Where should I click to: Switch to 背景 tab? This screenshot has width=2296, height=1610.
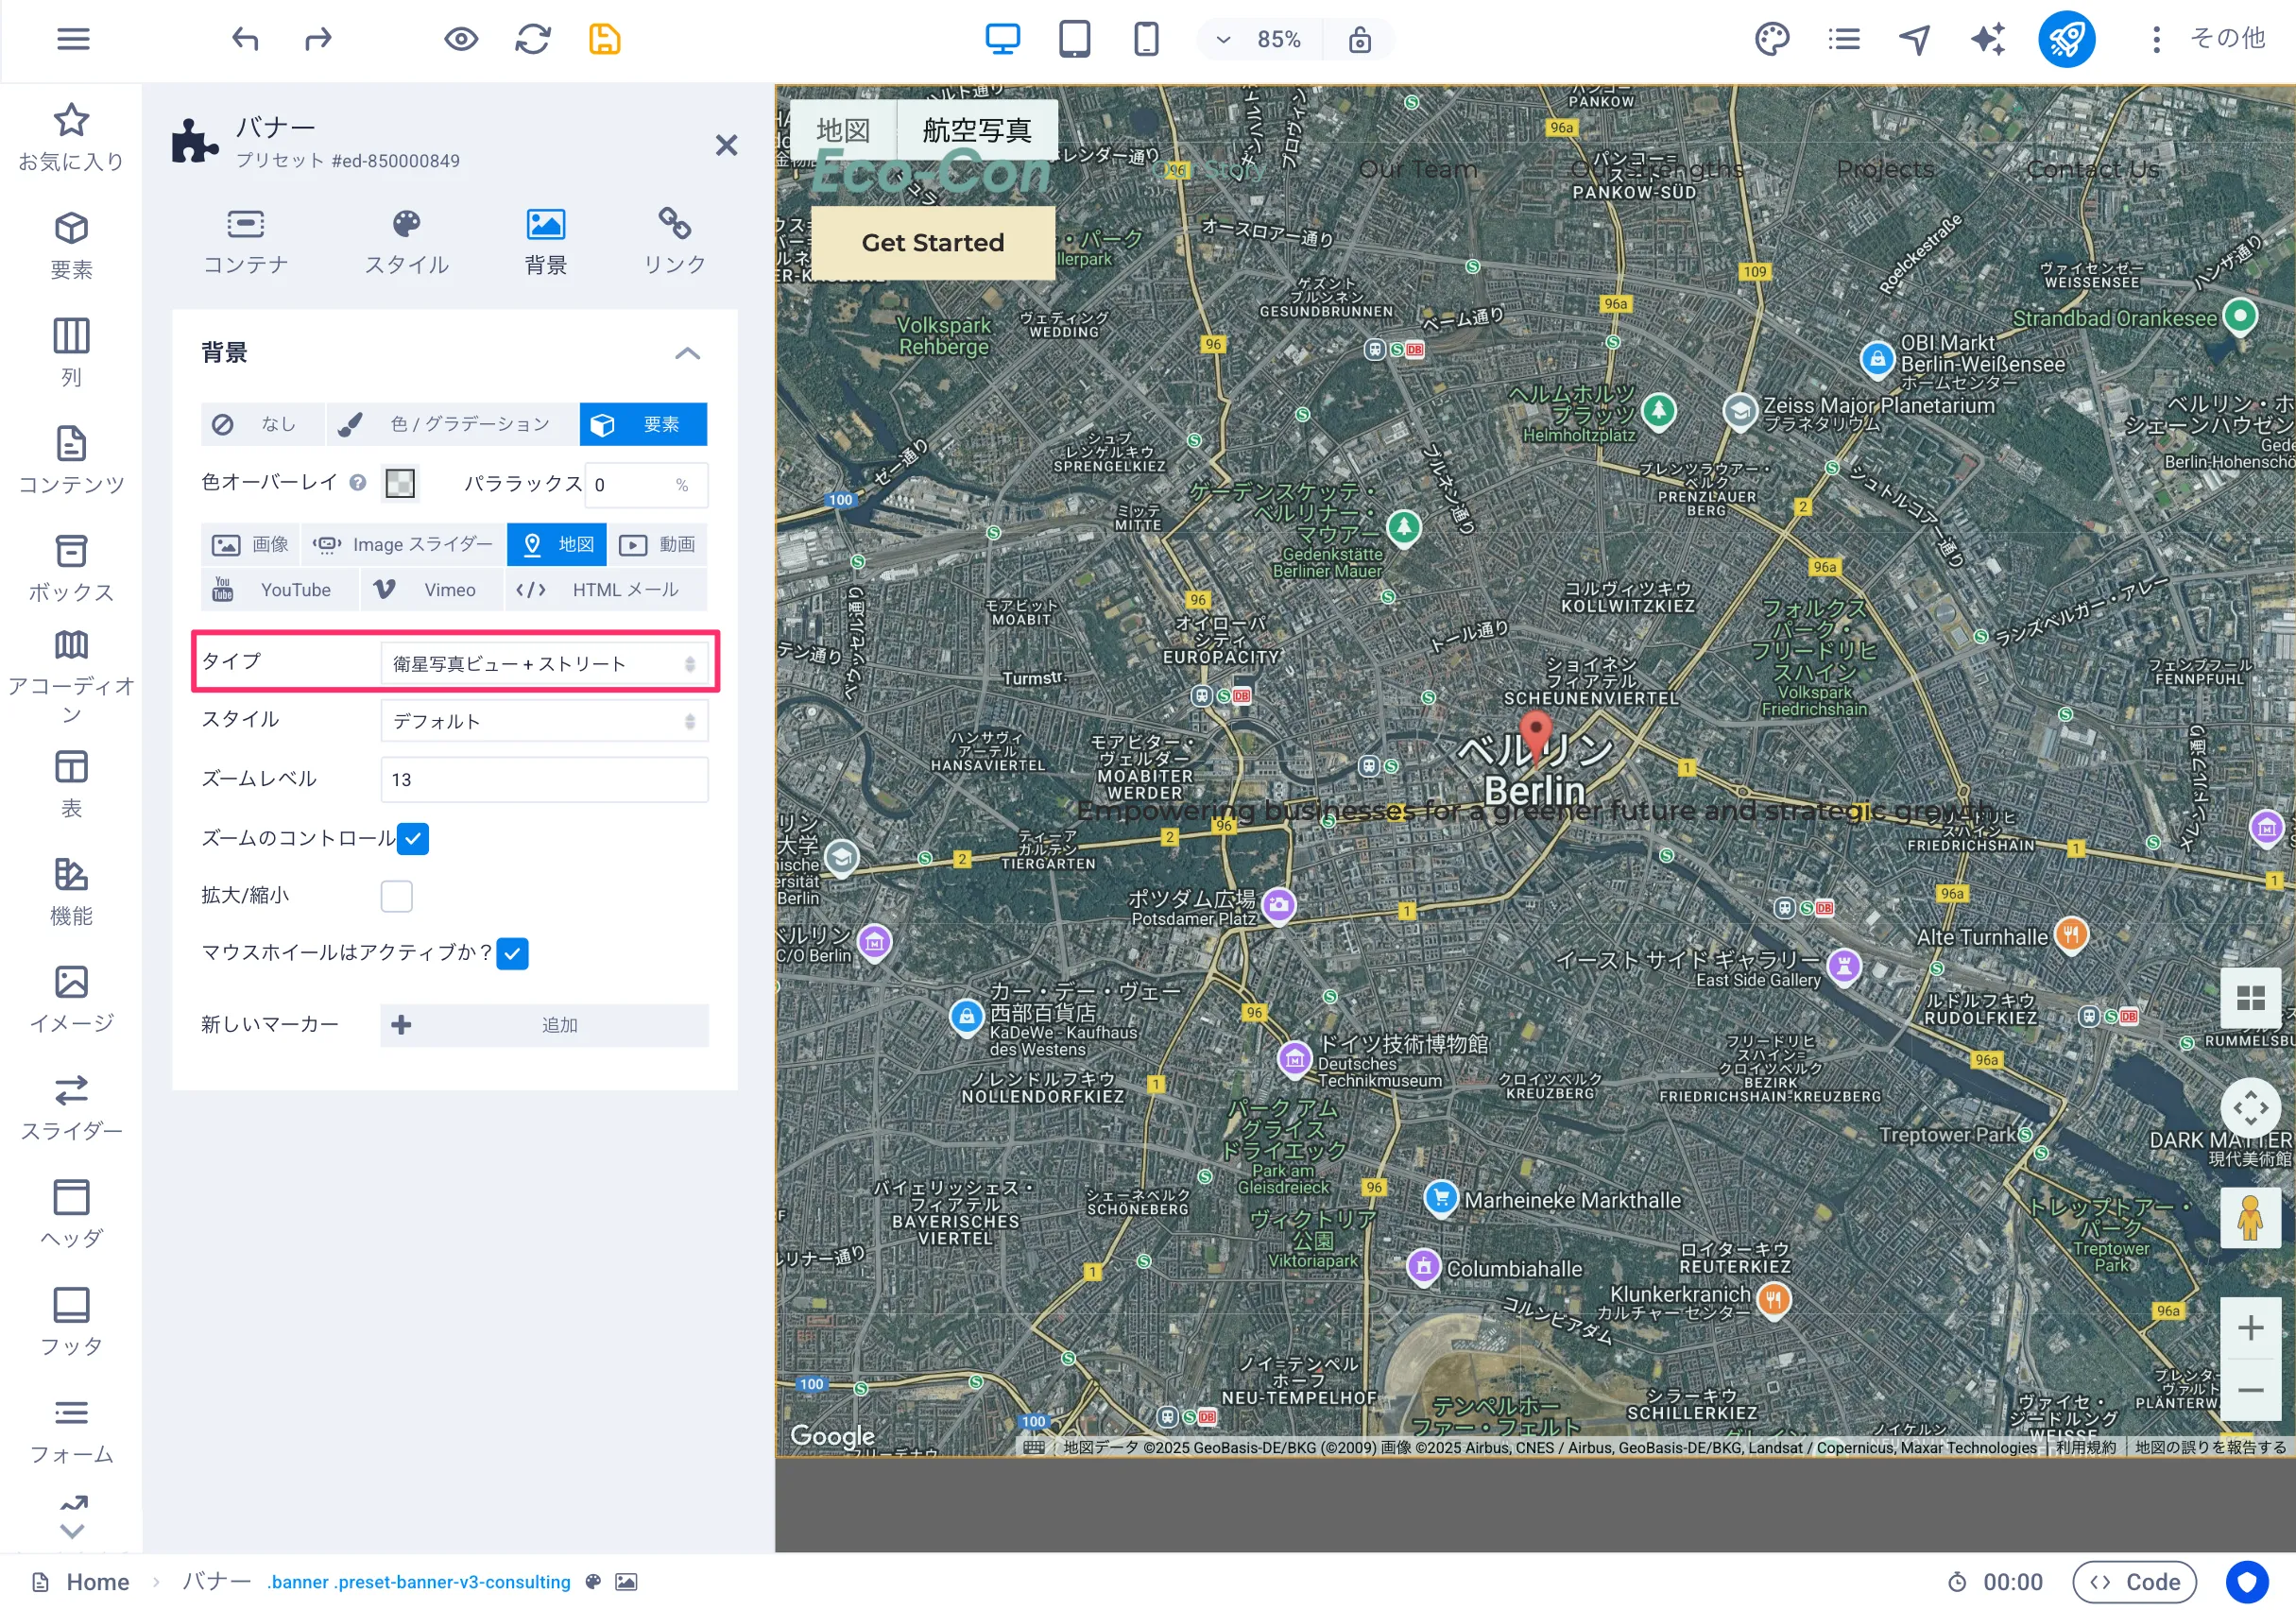[x=545, y=241]
